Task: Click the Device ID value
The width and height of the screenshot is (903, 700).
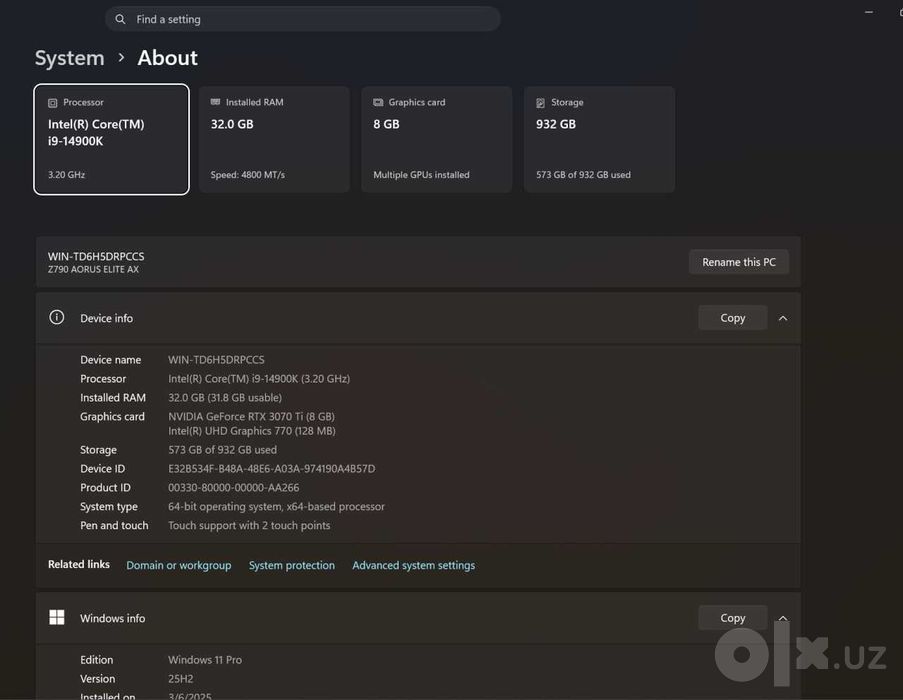Action: point(271,469)
